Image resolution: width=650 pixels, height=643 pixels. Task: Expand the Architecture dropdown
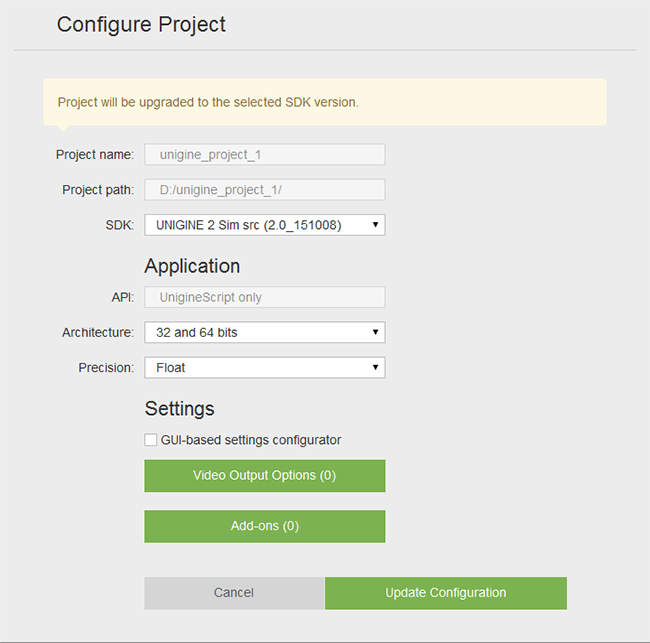264,332
